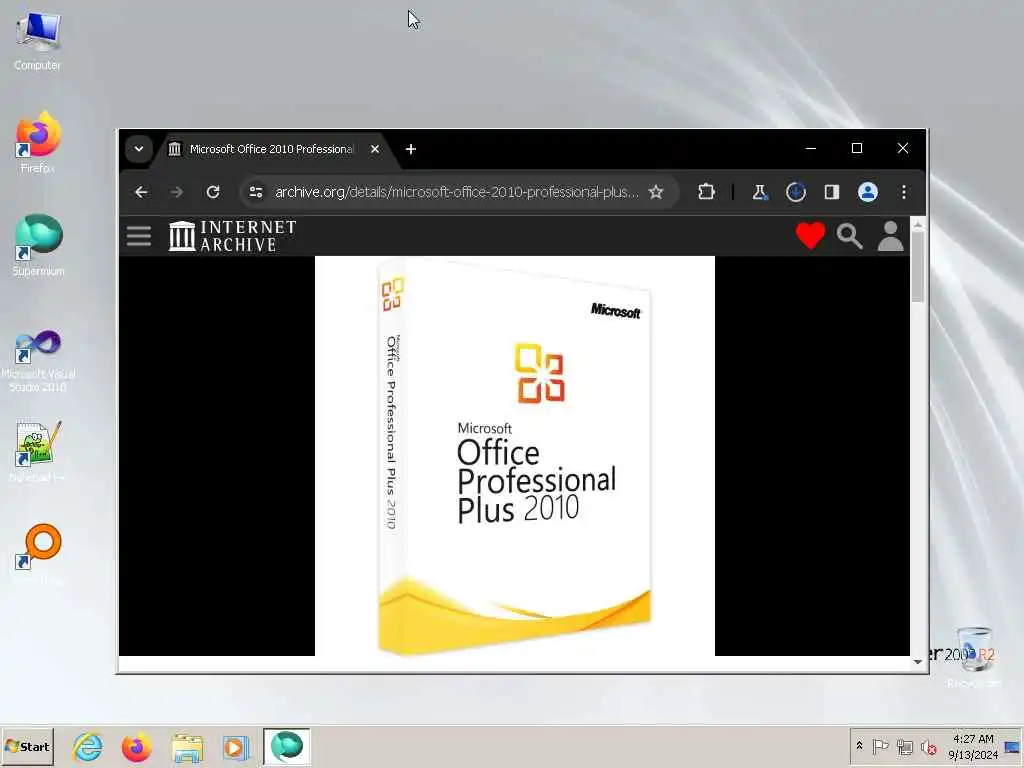Open the browser profile avatar

[868, 192]
